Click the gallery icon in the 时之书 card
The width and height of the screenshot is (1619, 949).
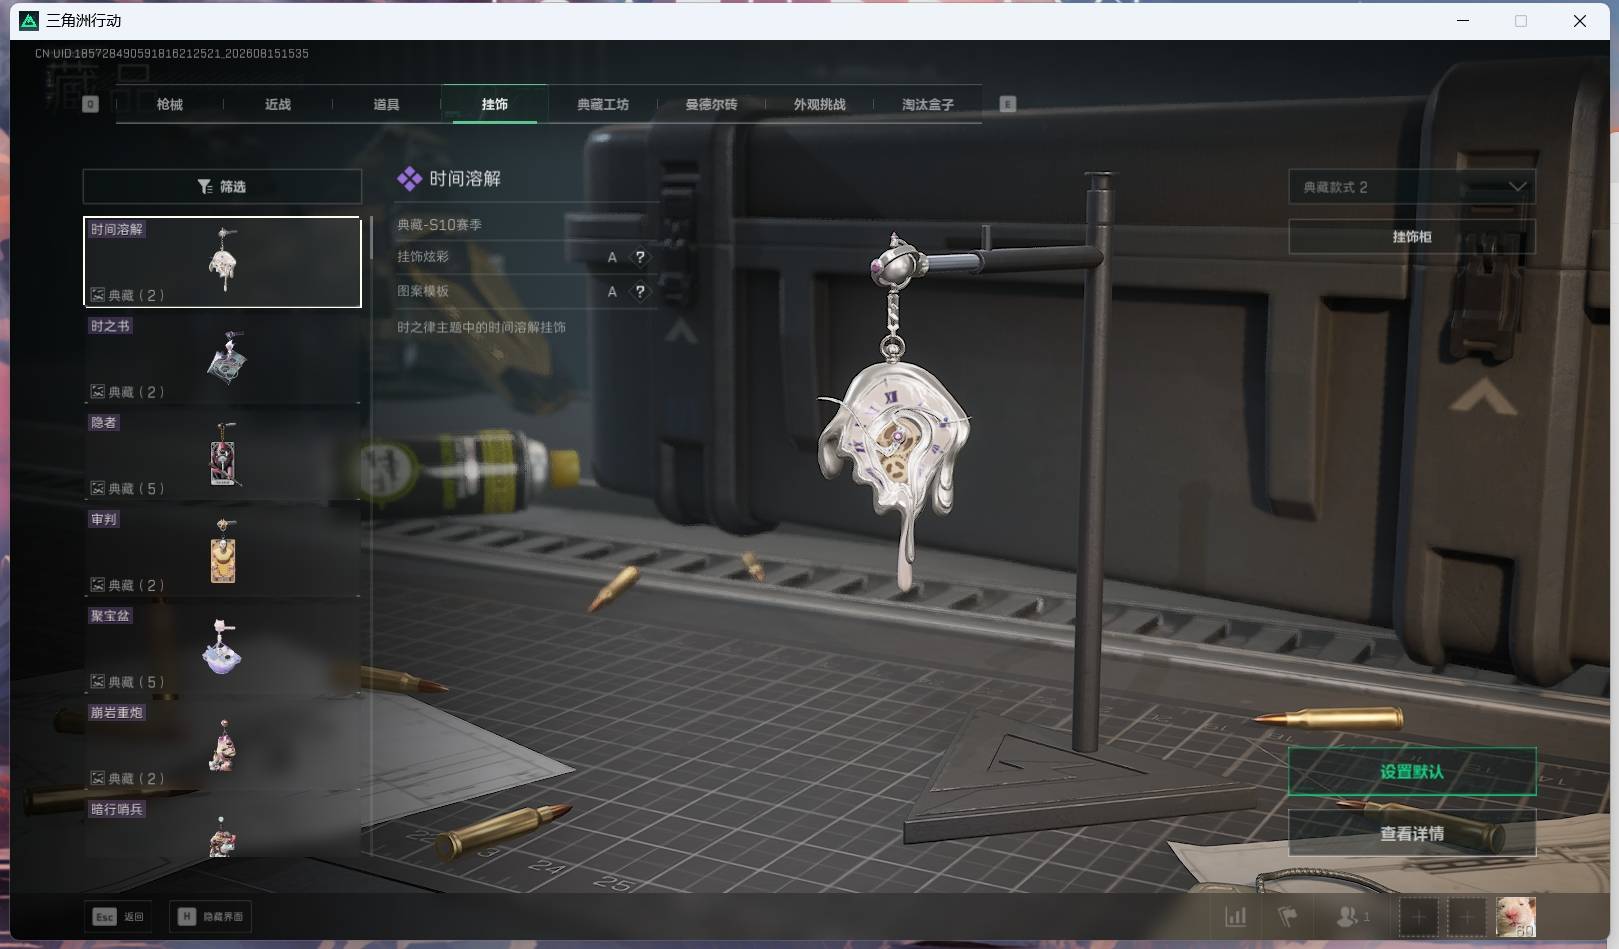point(97,392)
